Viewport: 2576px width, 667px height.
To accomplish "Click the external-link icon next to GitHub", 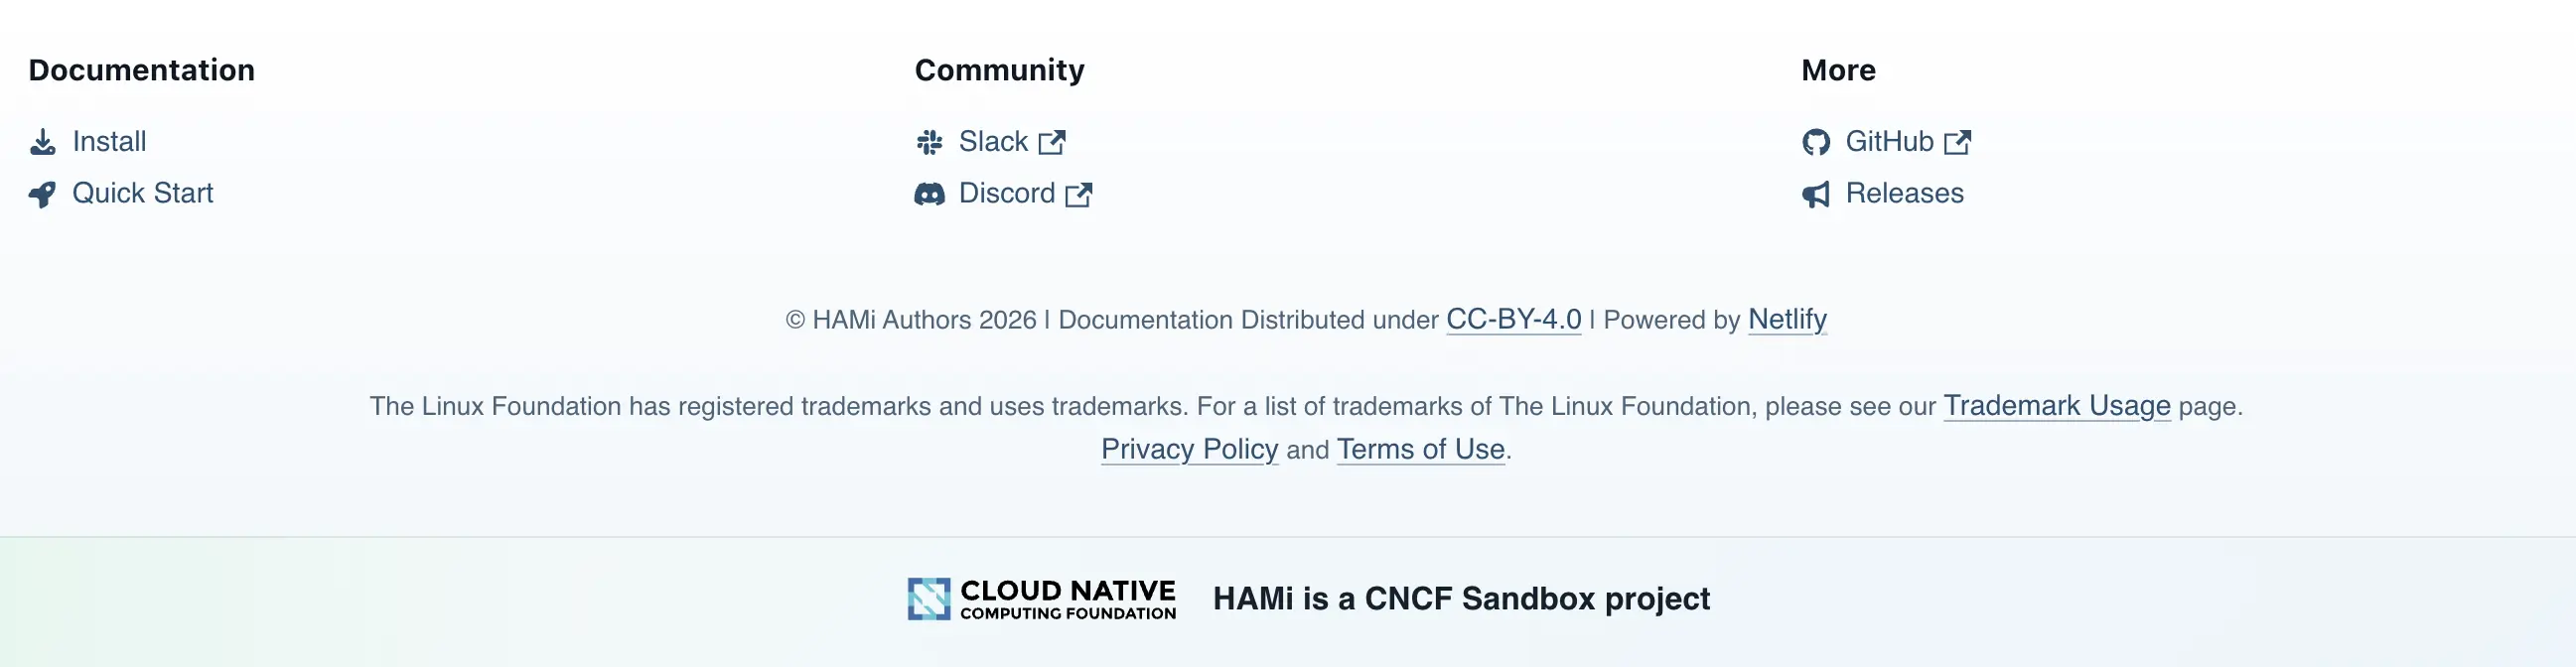I will tap(1958, 142).
